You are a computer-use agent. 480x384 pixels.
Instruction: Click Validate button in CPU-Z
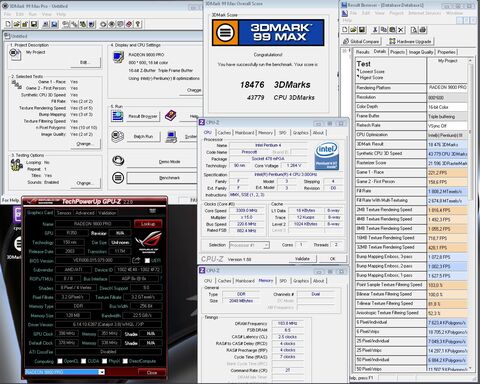(x=302, y=259)
